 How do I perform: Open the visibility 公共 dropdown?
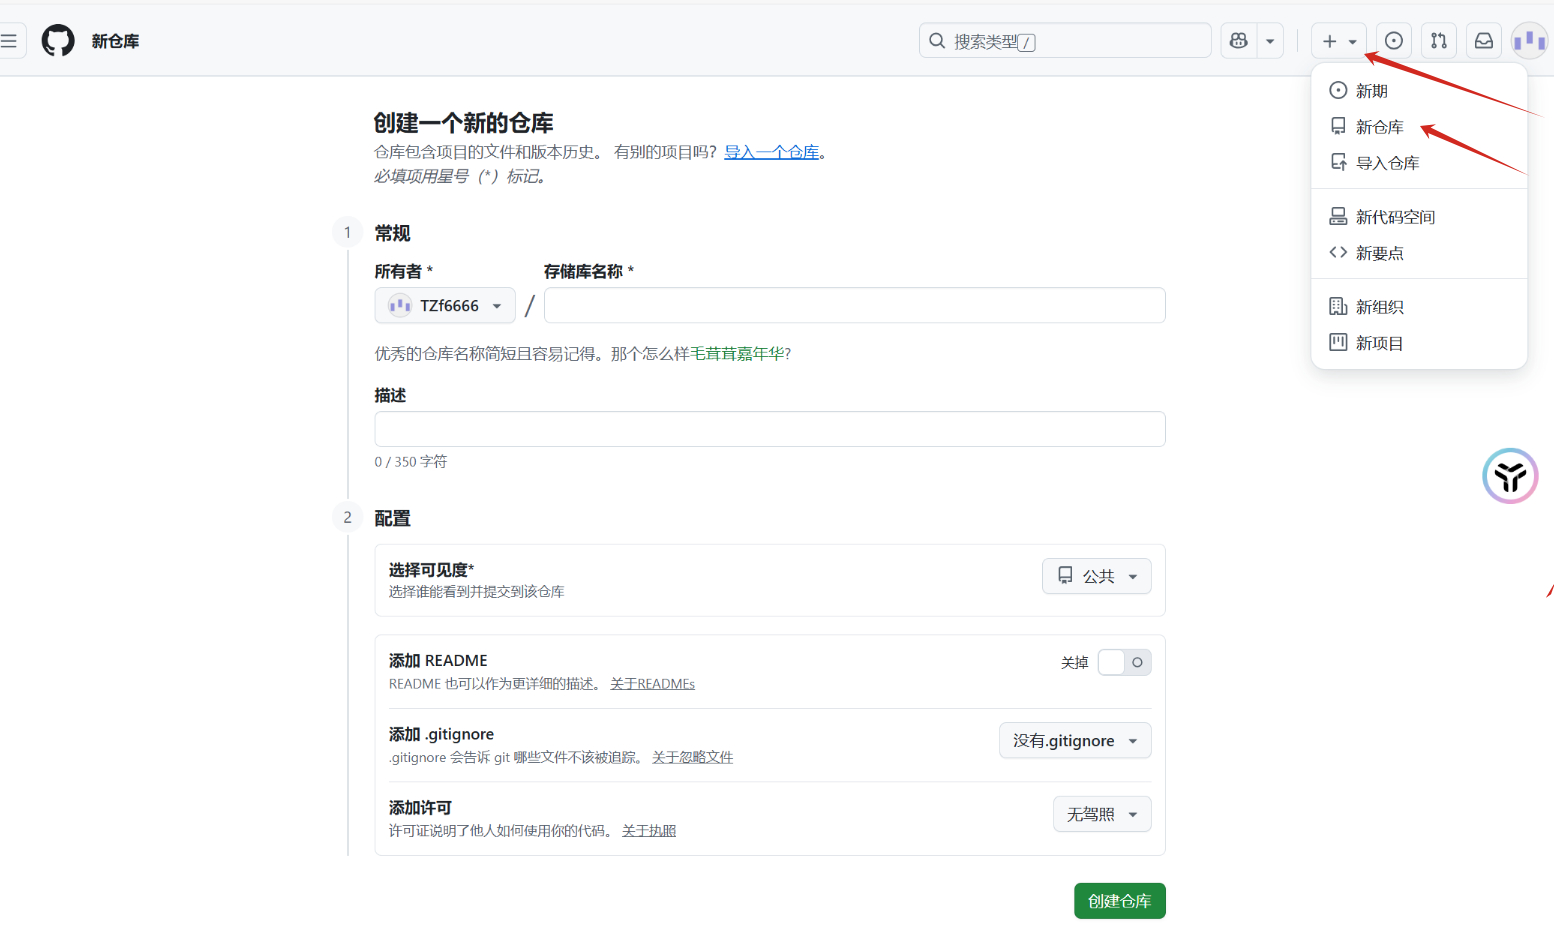click(1096, 576)
